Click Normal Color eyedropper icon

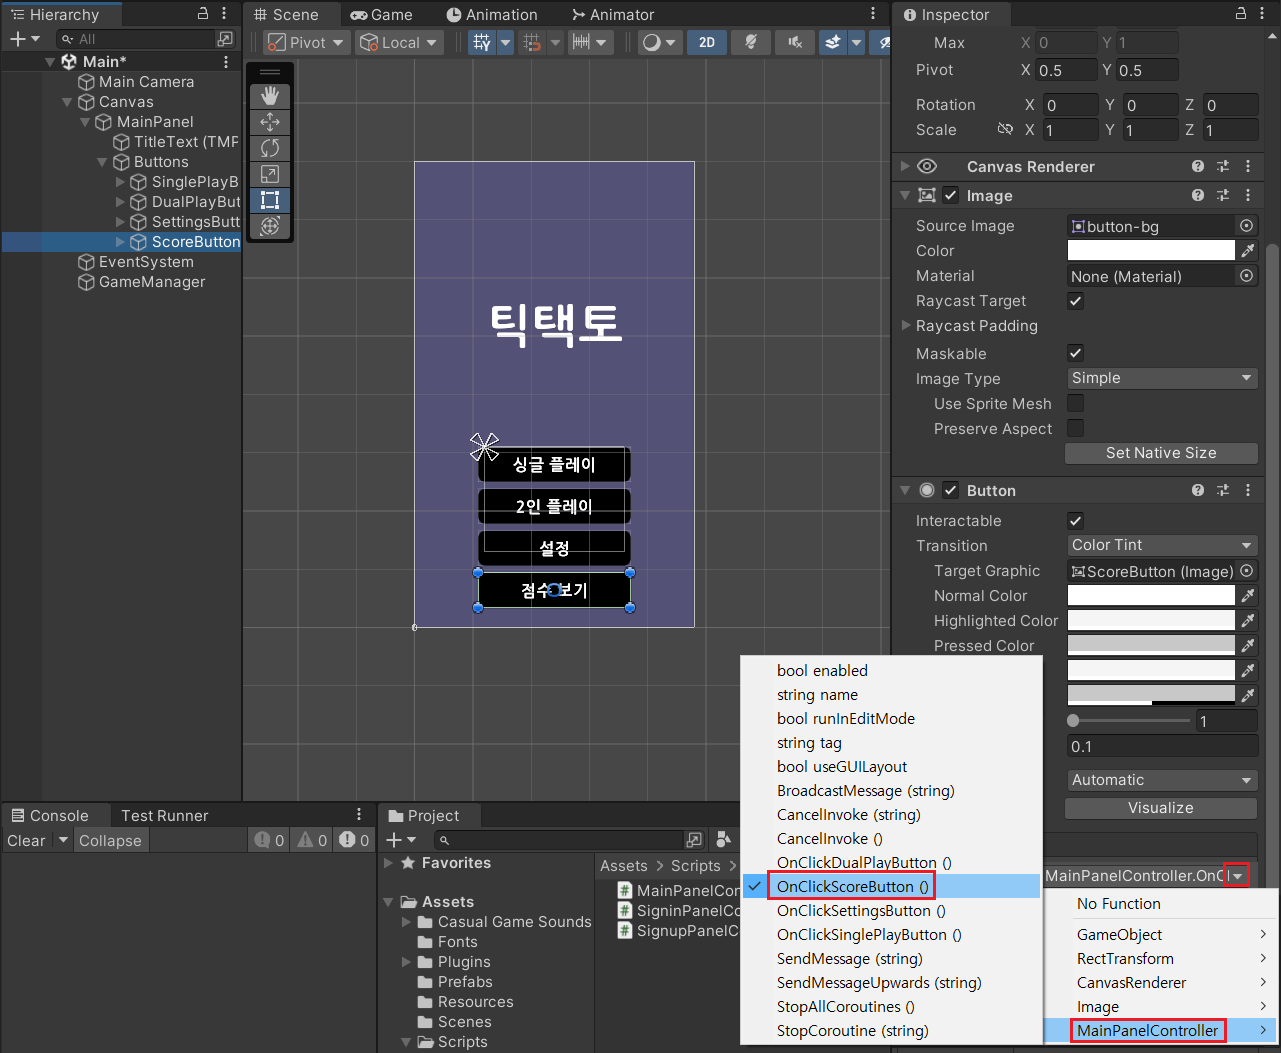(x=1248, y=595)
